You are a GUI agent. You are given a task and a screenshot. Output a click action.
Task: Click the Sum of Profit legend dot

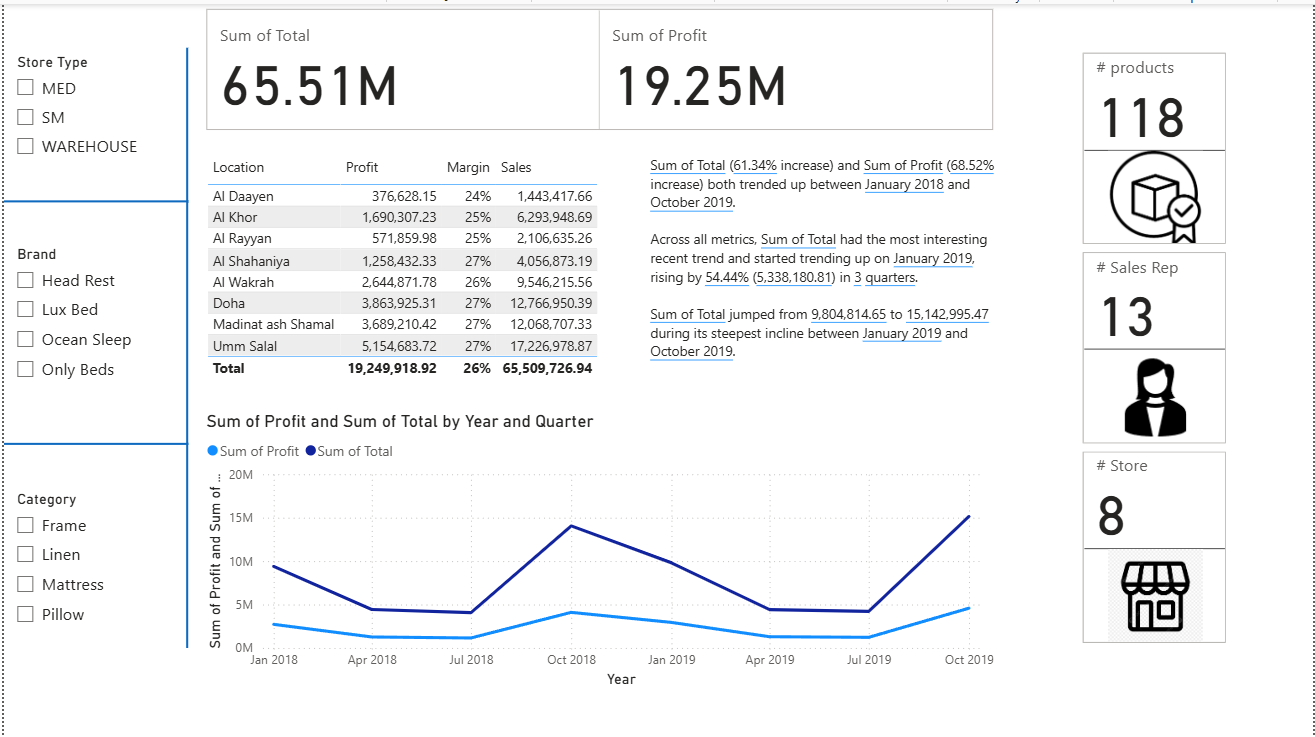tap(213, 451)
